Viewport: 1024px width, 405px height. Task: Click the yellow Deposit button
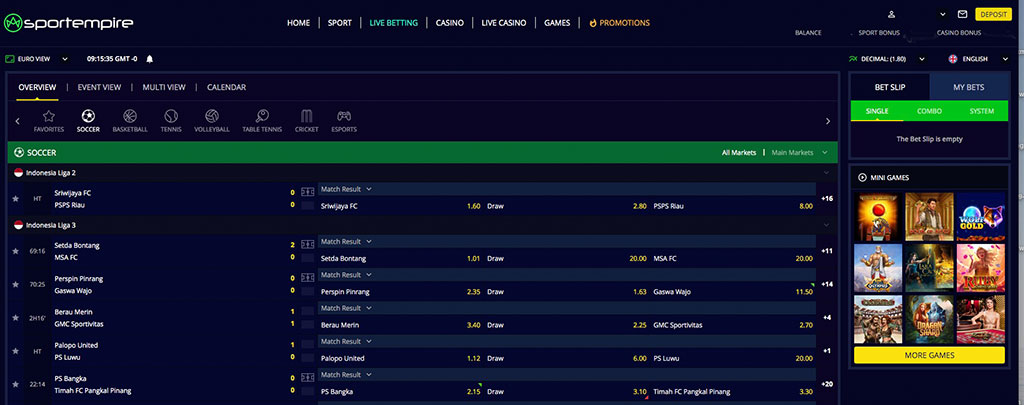pos(993,14)
